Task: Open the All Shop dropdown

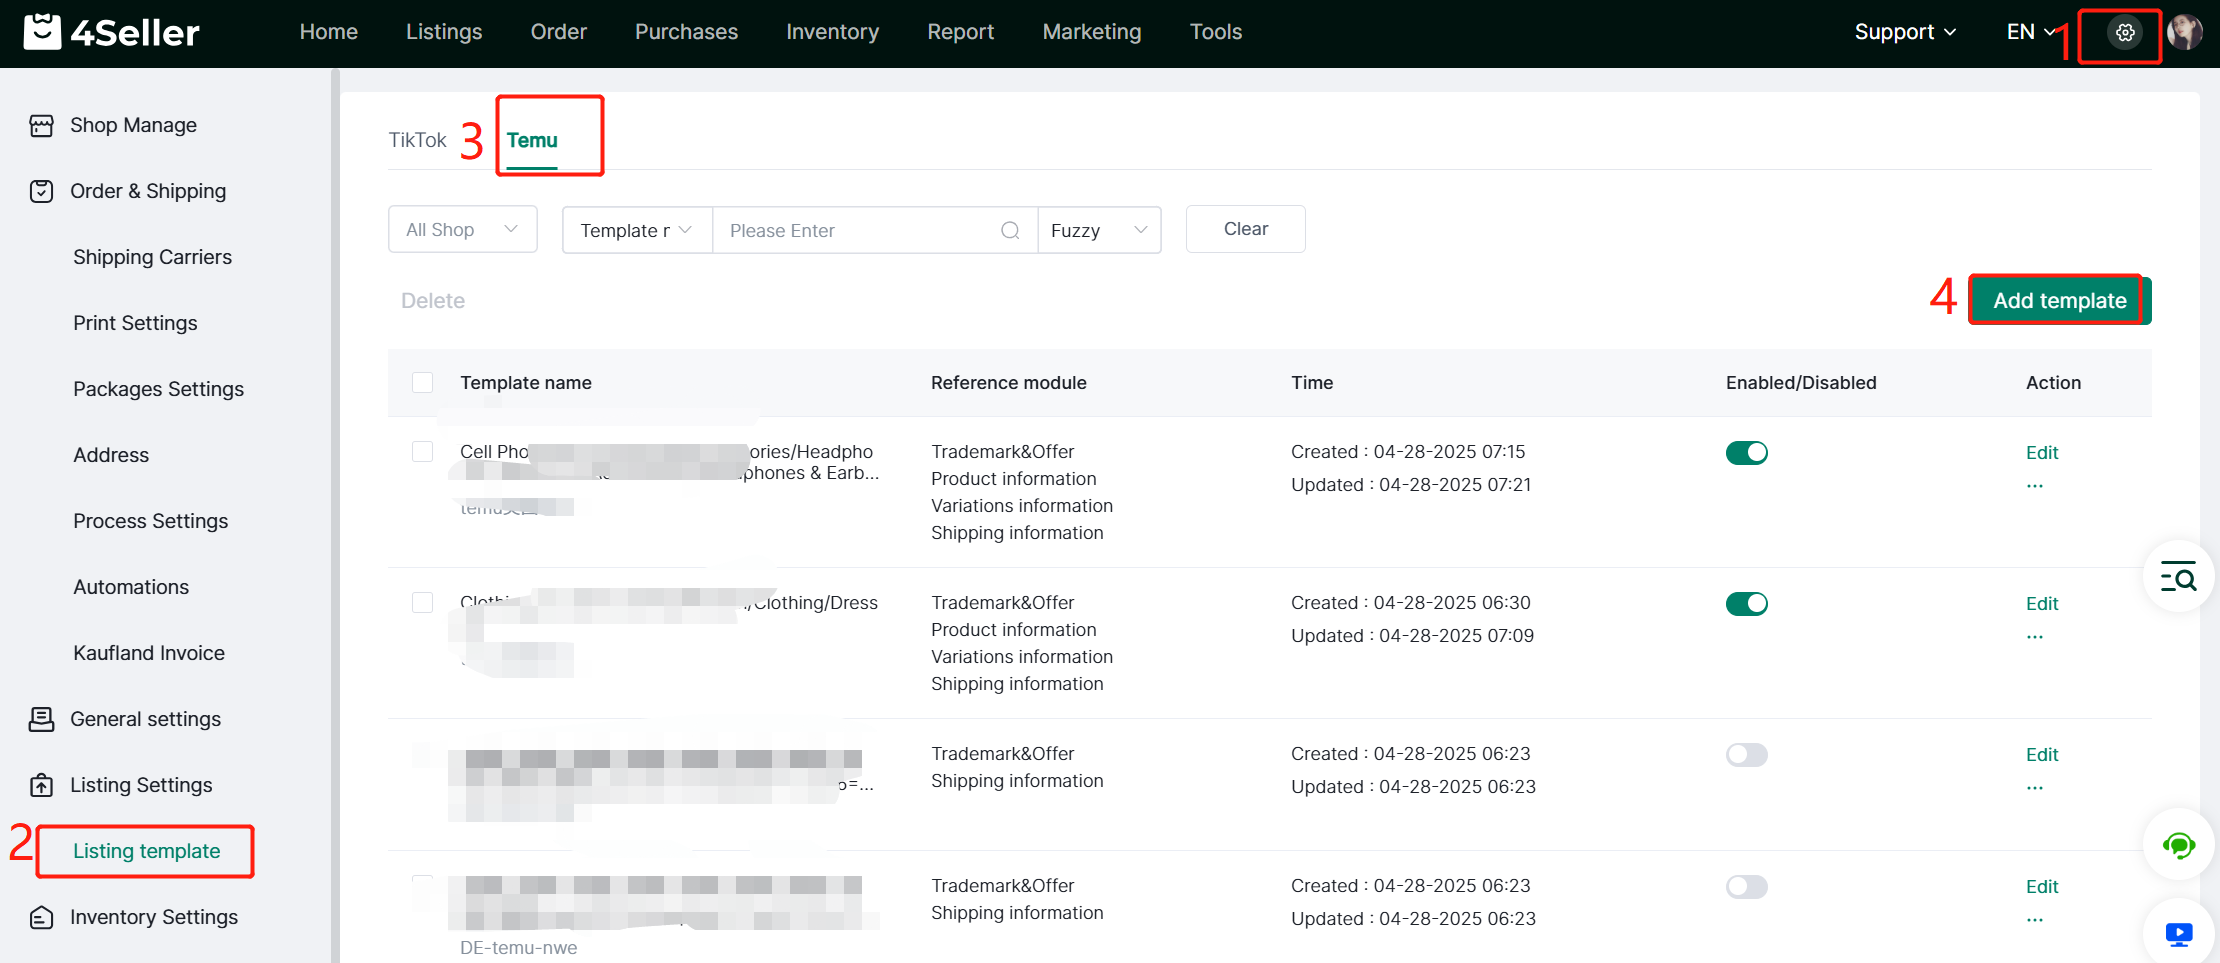Action: 463,230
